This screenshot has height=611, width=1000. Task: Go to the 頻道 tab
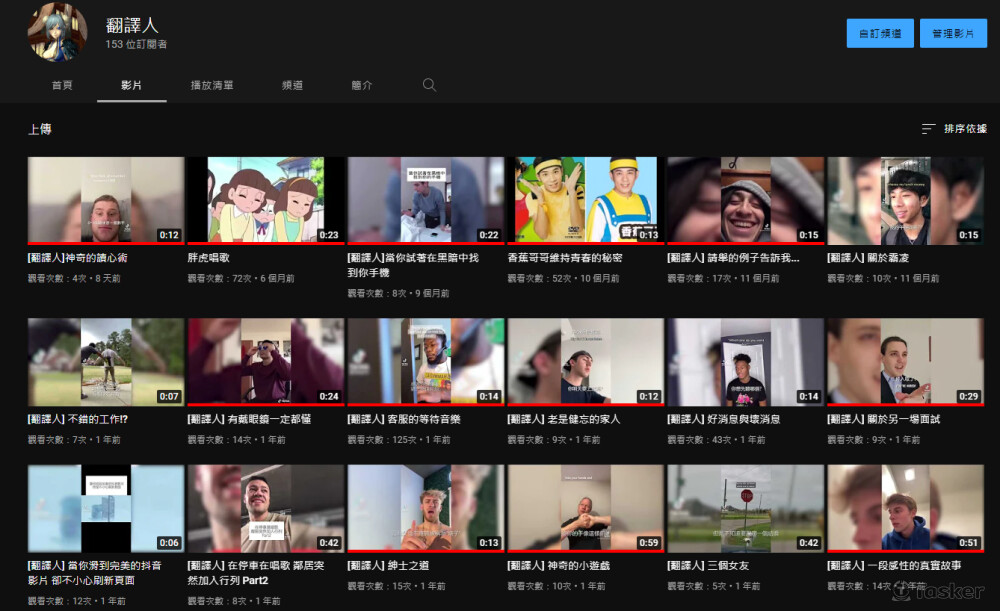click(292, 86)
